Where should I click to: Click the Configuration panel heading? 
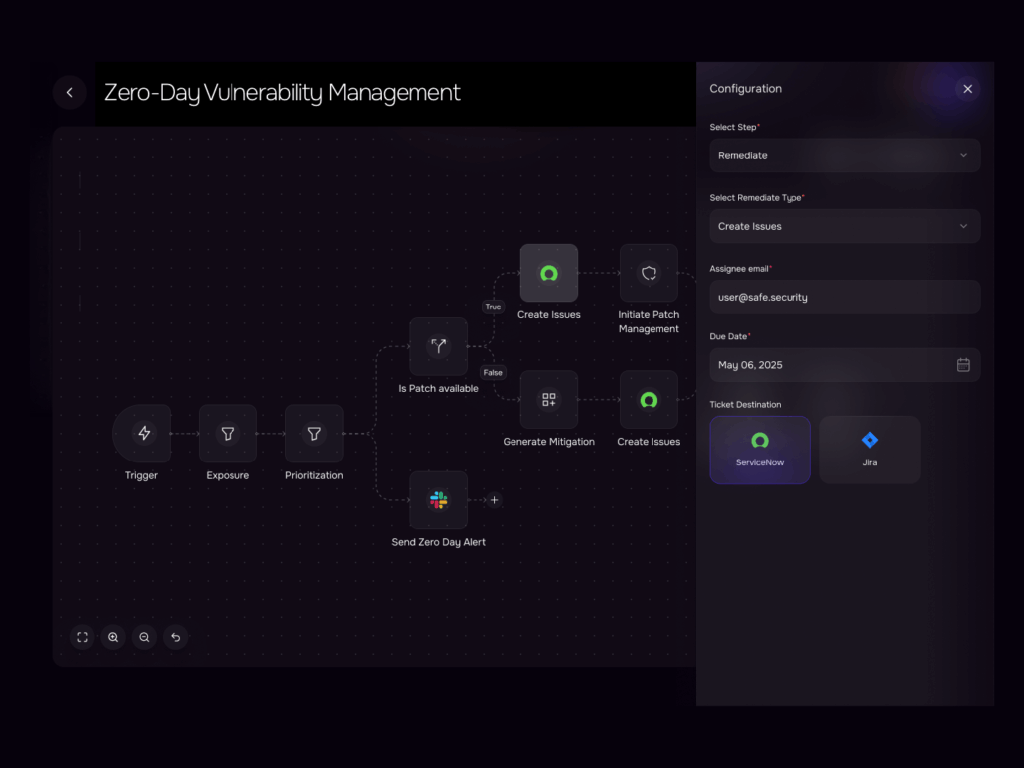[745, 89]
